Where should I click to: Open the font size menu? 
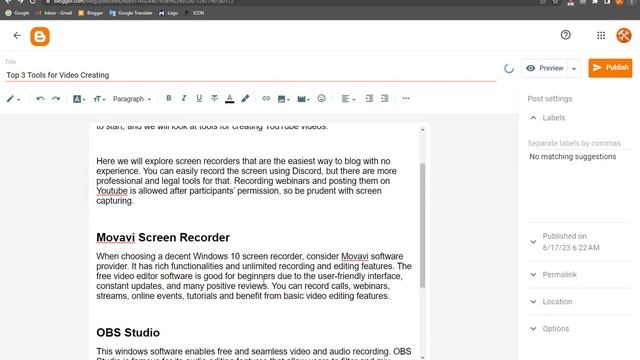[99, 99]
